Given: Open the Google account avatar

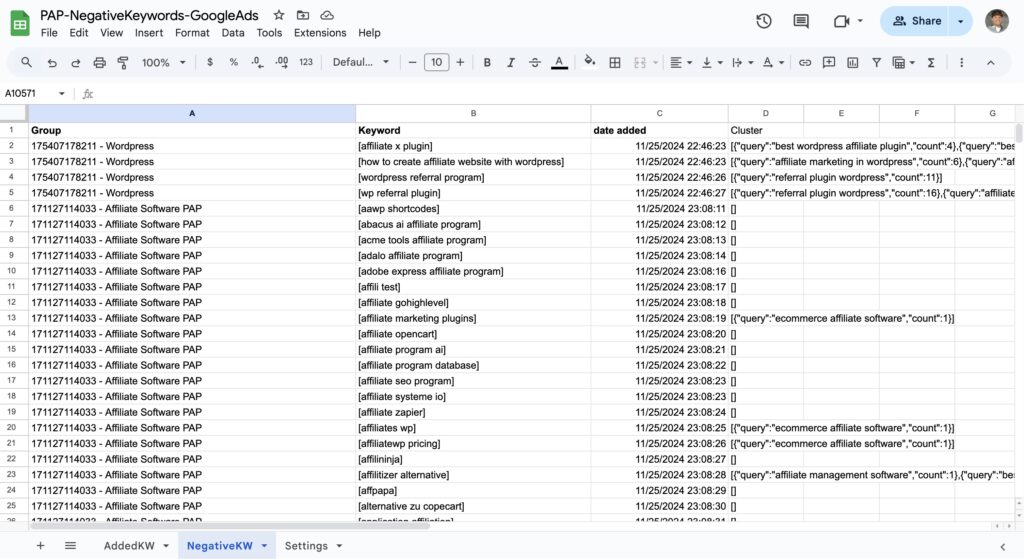Looking at the screenshot, I should (997, 21).
